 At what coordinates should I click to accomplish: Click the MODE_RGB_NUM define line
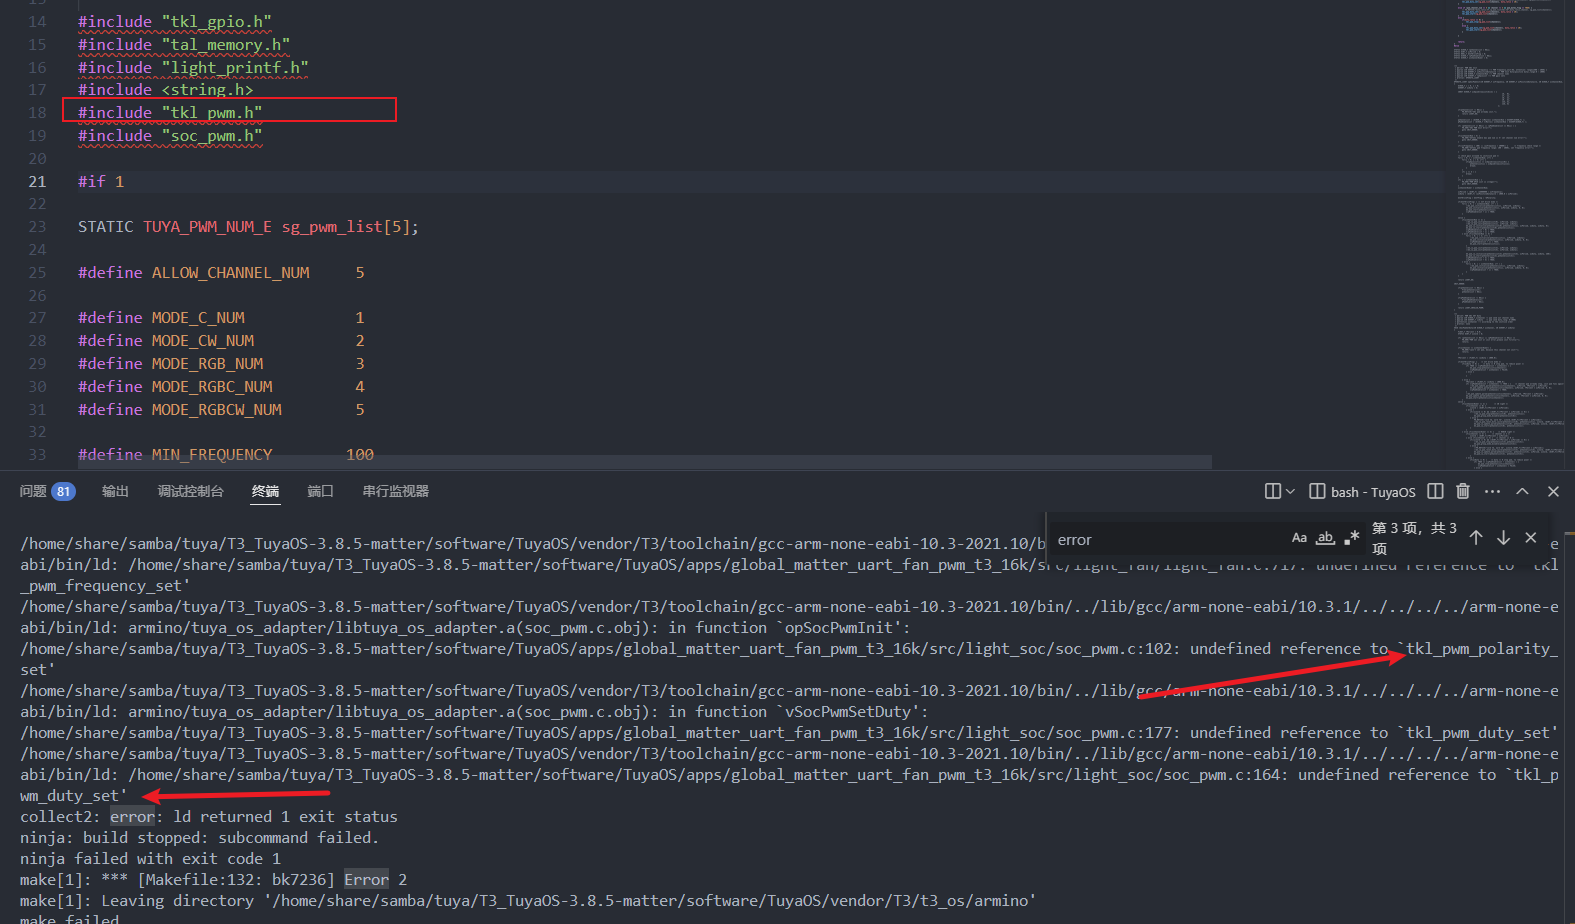coord(221,364)
